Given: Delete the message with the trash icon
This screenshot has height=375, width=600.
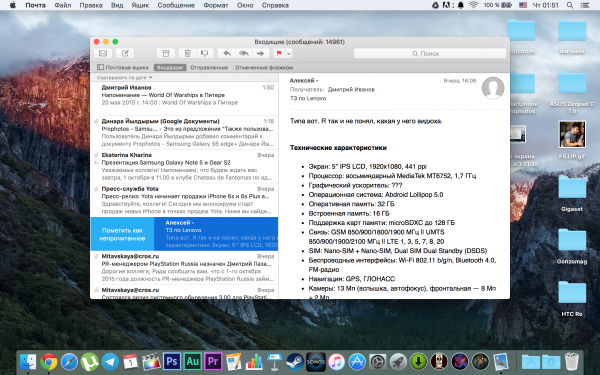Looking at the screenshot, I should tap(188, 54).
